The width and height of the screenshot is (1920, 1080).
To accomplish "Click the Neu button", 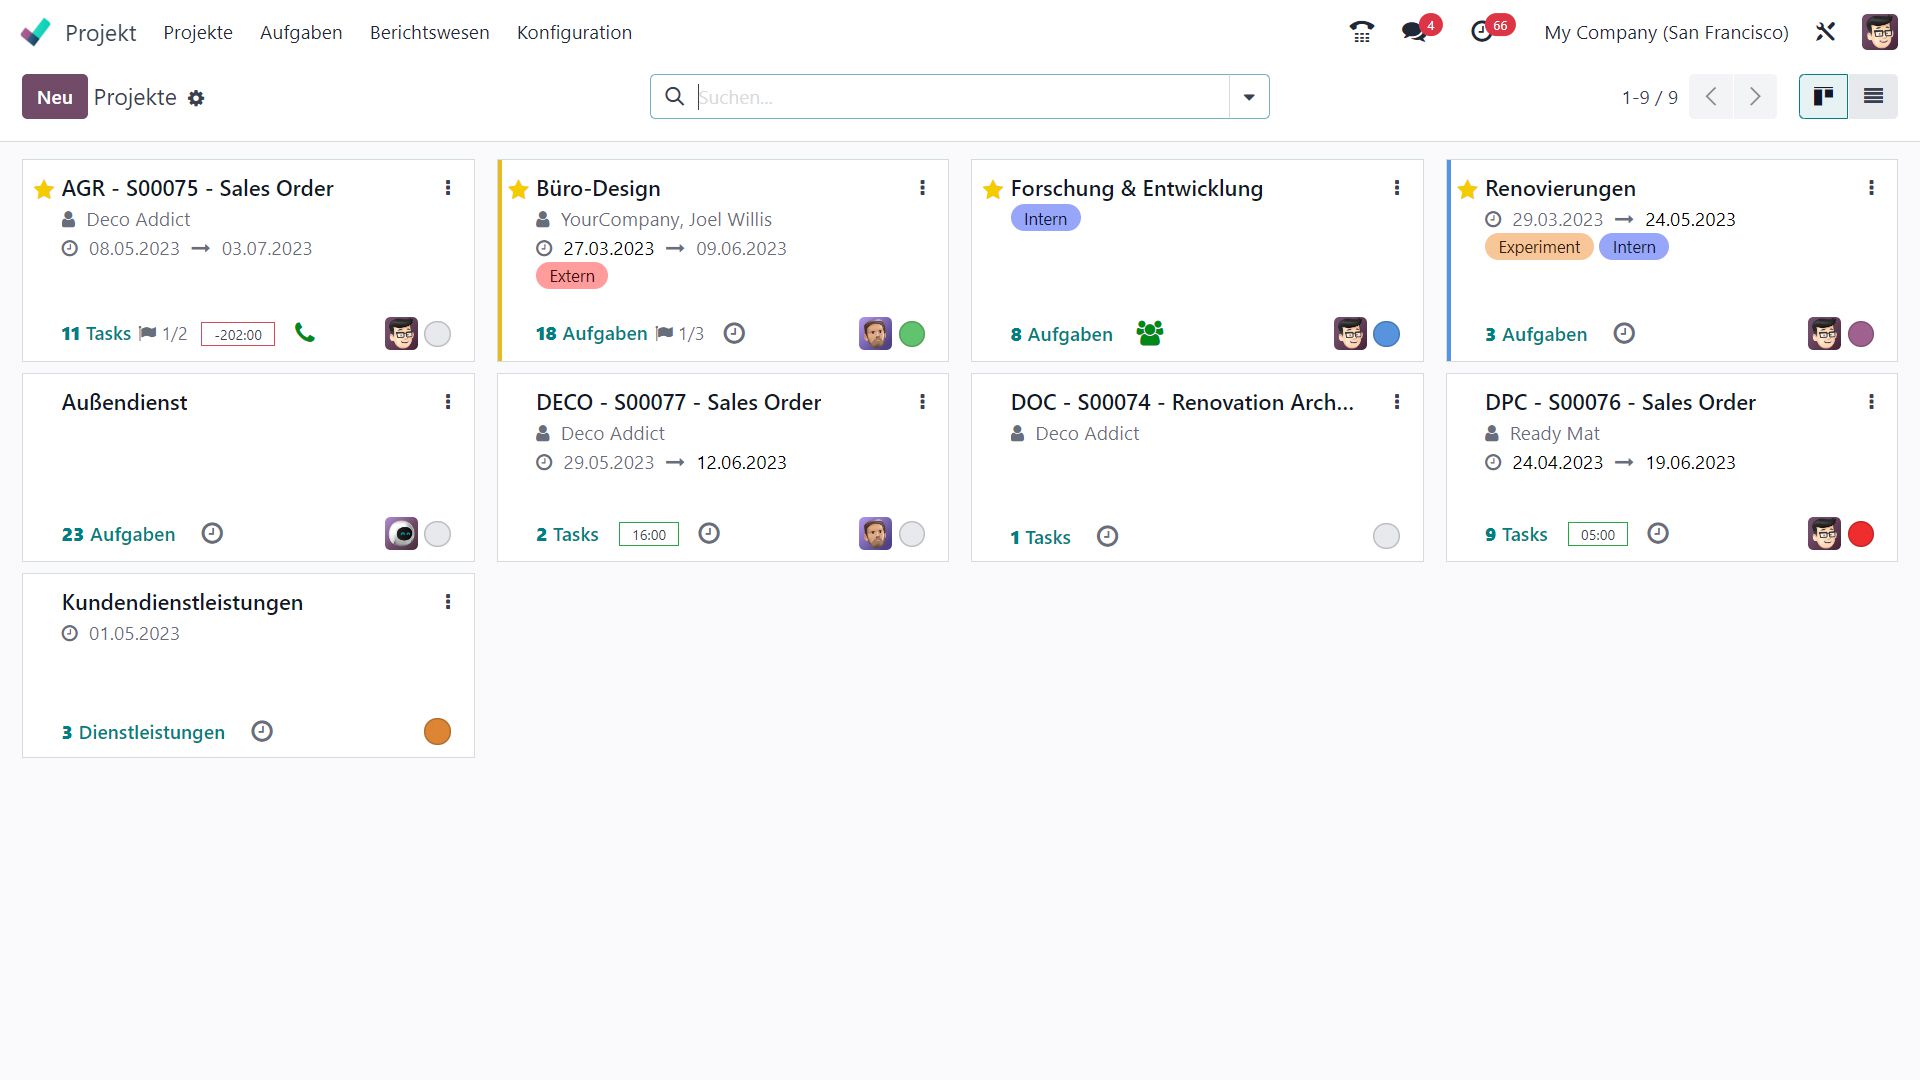I will [55, 97].
